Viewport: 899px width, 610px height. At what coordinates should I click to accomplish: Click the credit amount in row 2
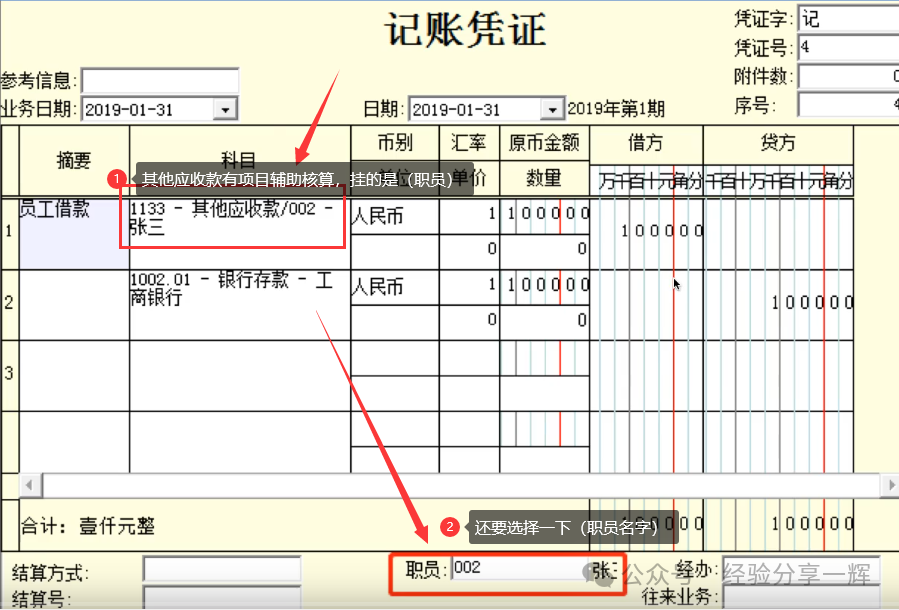(811, 301)
